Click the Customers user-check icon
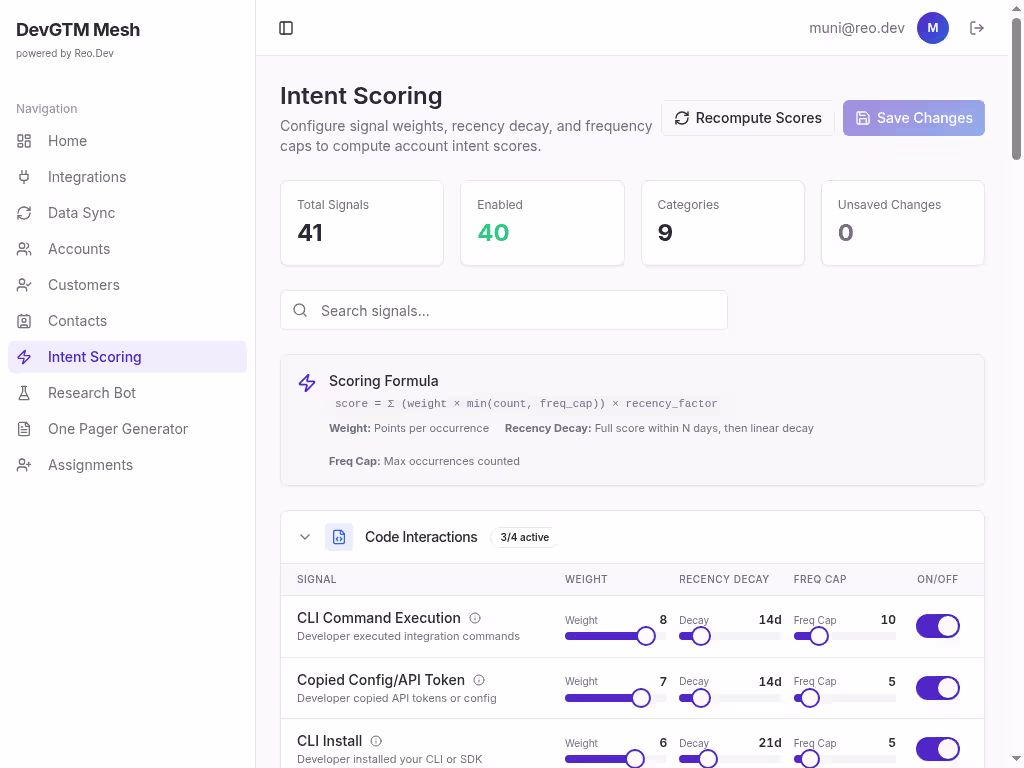The height and width of the screenshot is (768, 1024). click(x=24, y=285)
